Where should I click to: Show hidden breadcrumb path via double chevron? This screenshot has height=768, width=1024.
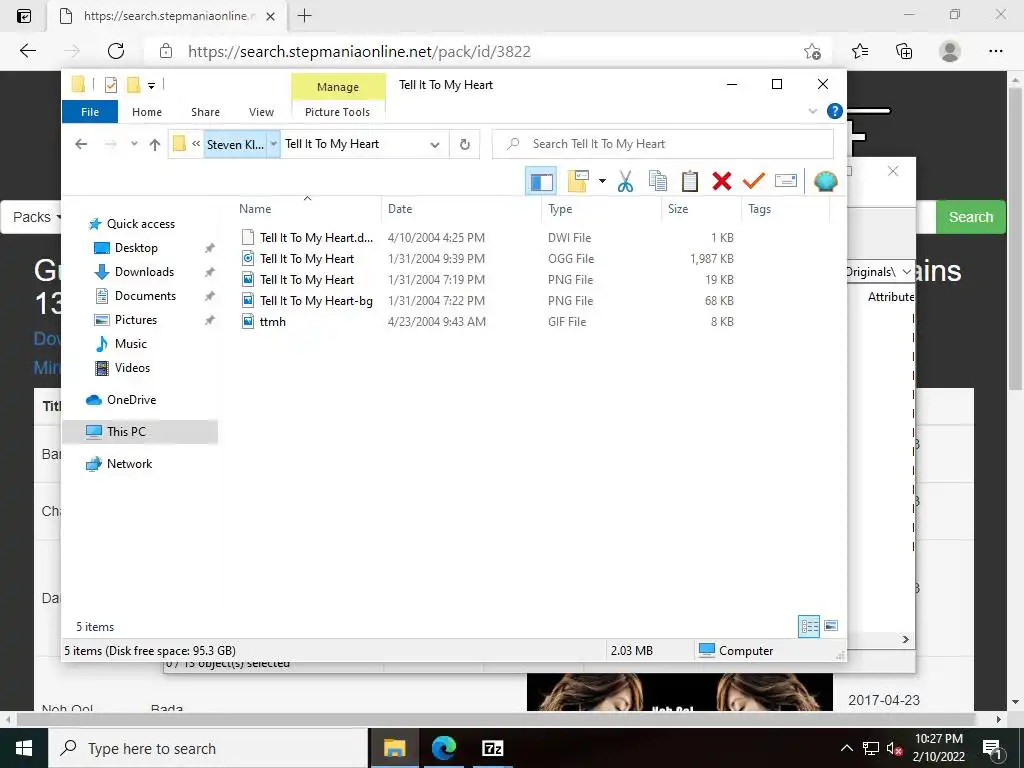coord(196,144)
